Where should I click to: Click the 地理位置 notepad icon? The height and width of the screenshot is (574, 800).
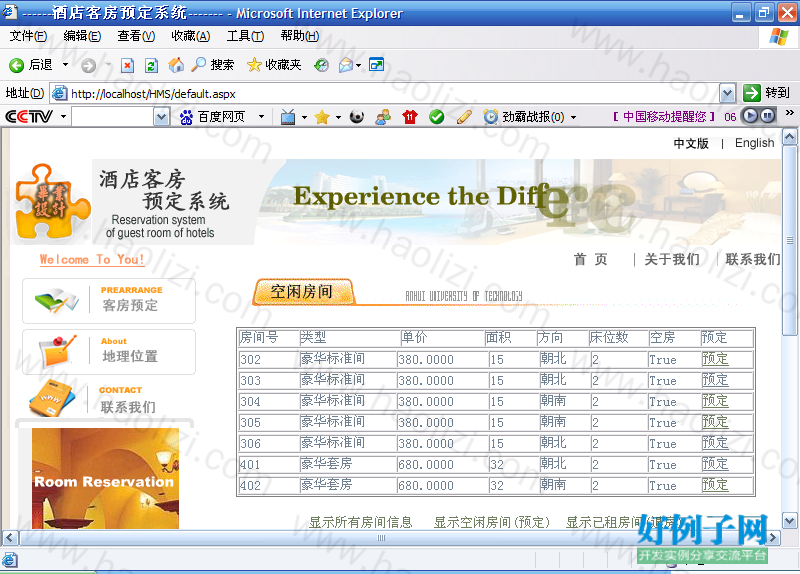point(57,351)
